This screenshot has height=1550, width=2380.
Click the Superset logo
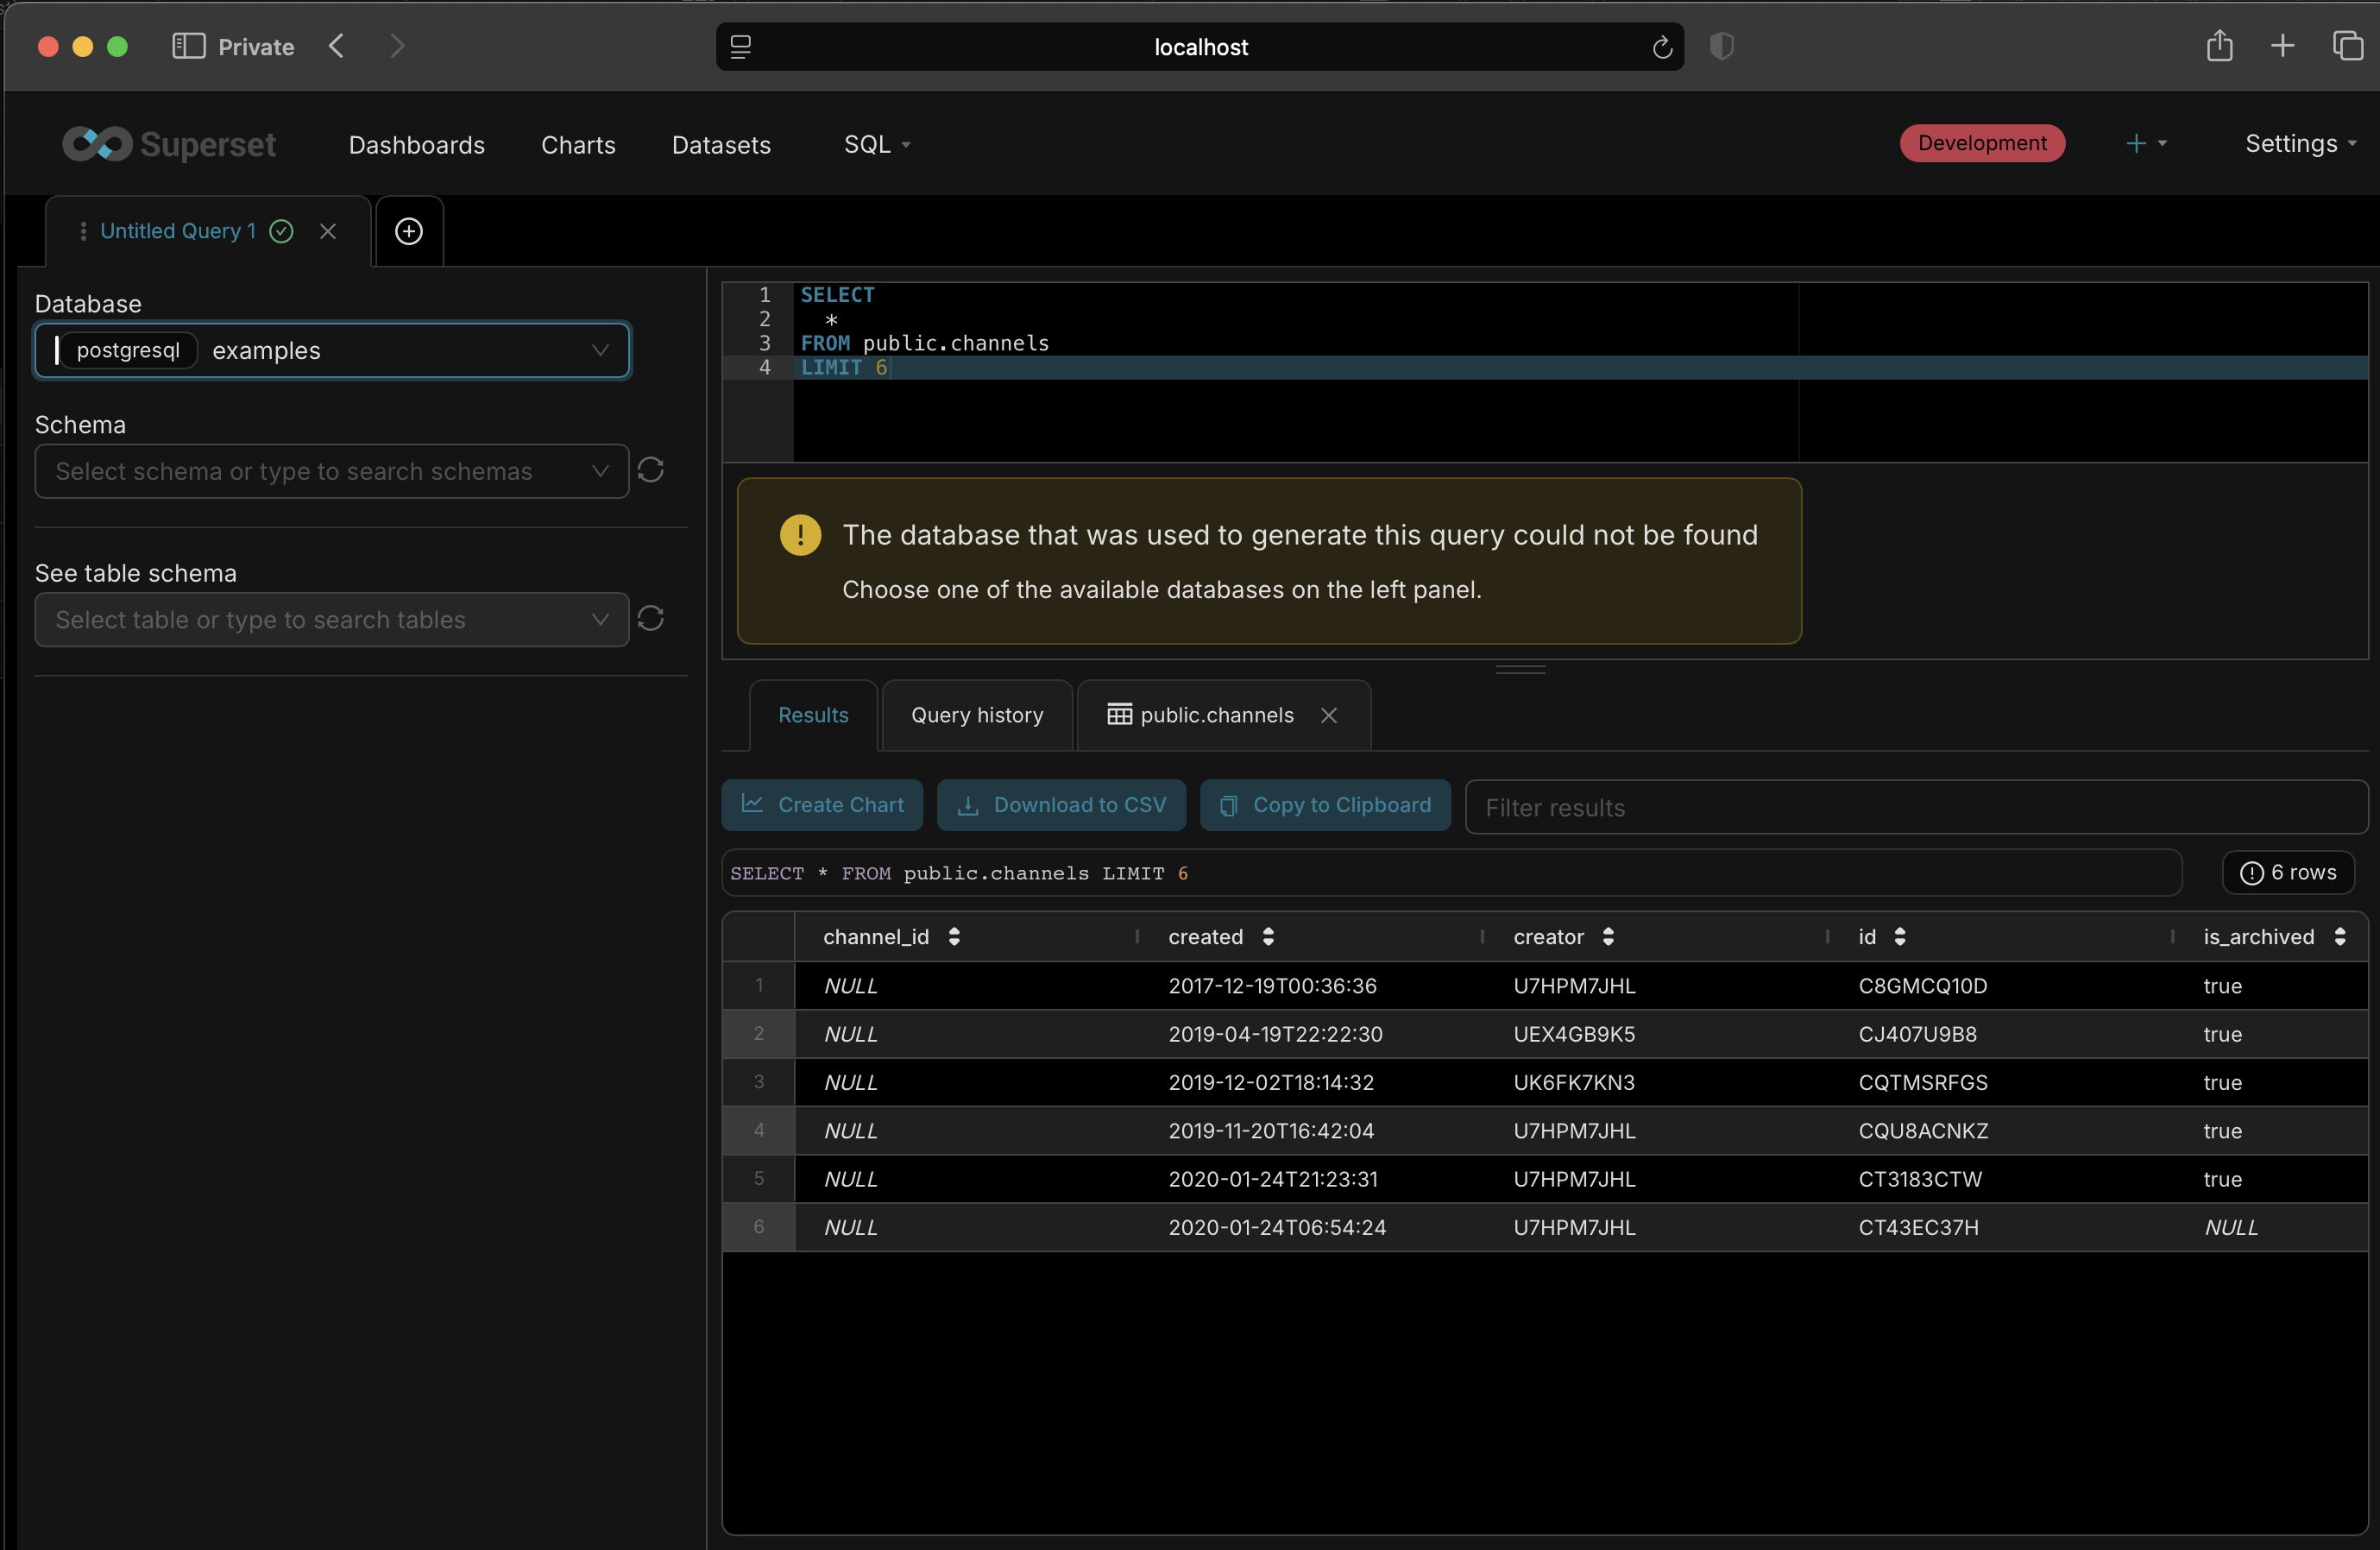(169, 144)
